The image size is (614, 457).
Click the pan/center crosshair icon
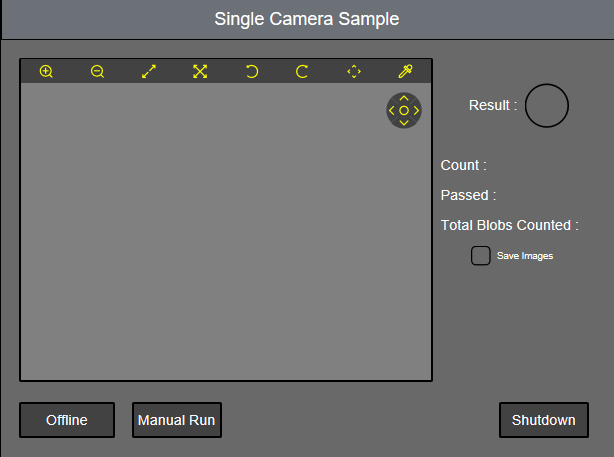pos(354,72)
